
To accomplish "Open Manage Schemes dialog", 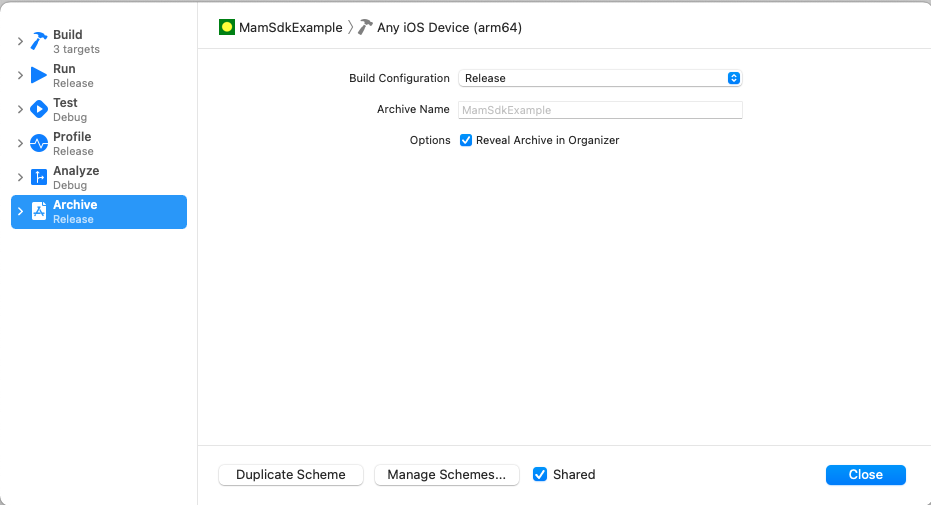I will point(447,475).
